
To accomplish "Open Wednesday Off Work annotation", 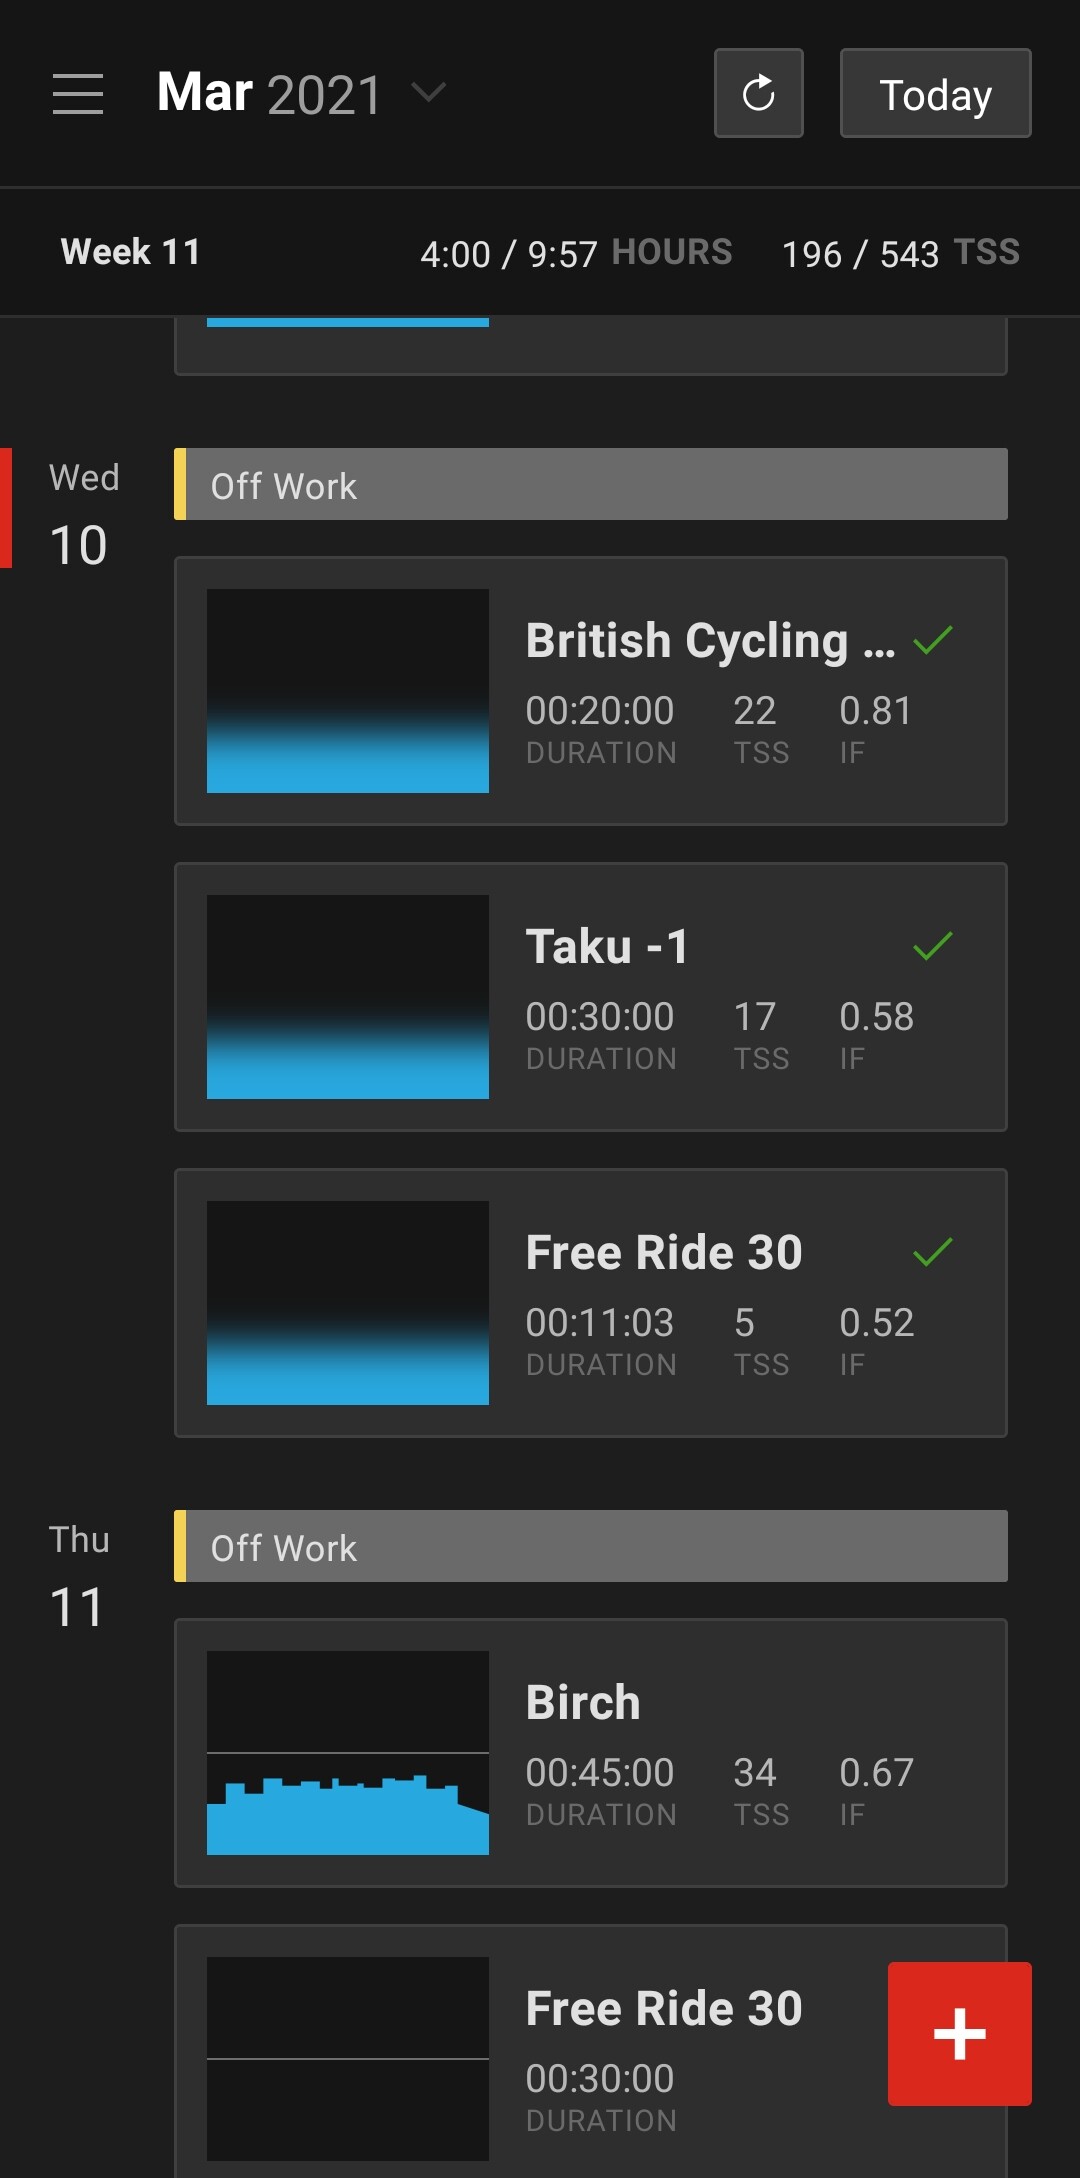I will (x=590, y=485).
